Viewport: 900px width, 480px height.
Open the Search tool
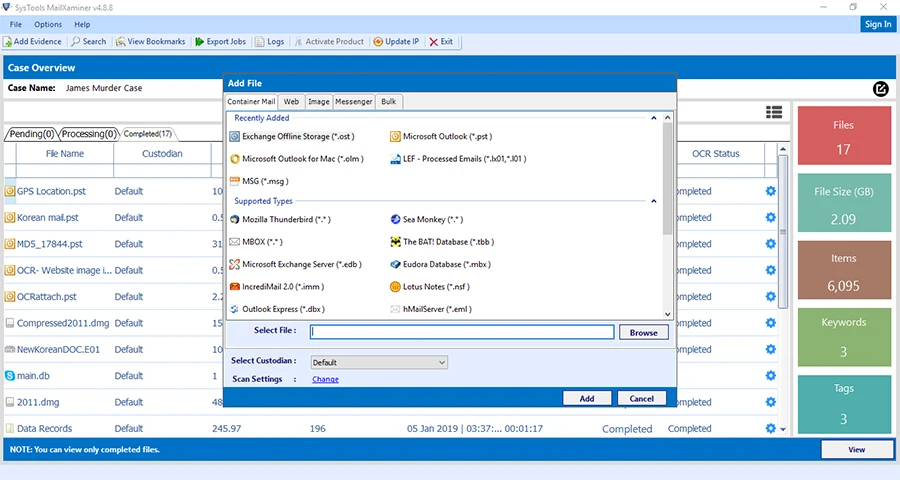tap(89, 41)
